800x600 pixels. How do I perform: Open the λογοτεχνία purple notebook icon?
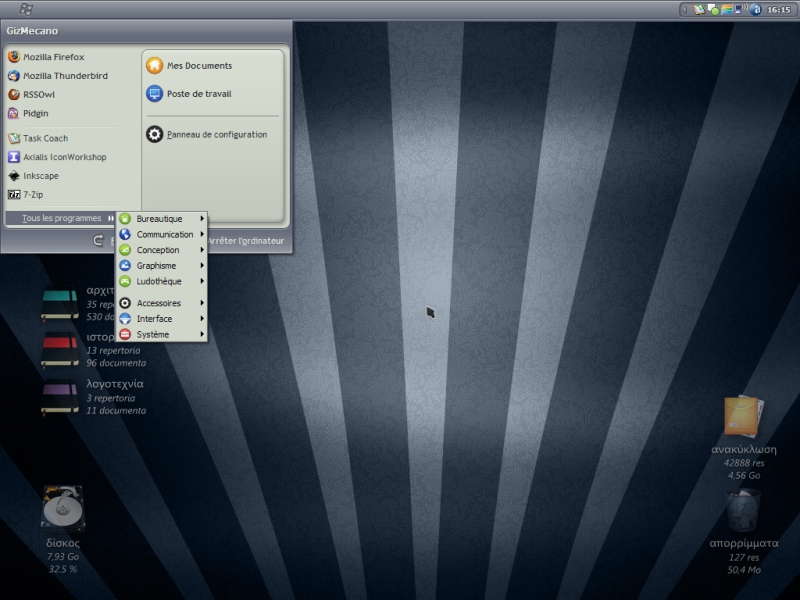60,397
